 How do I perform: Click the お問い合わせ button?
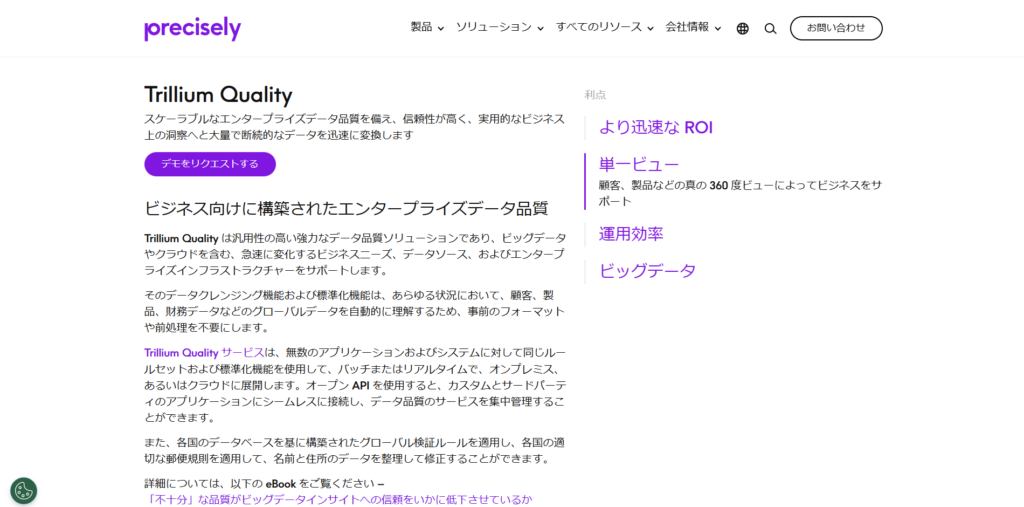pyautogui.click(x=836, y=28)
